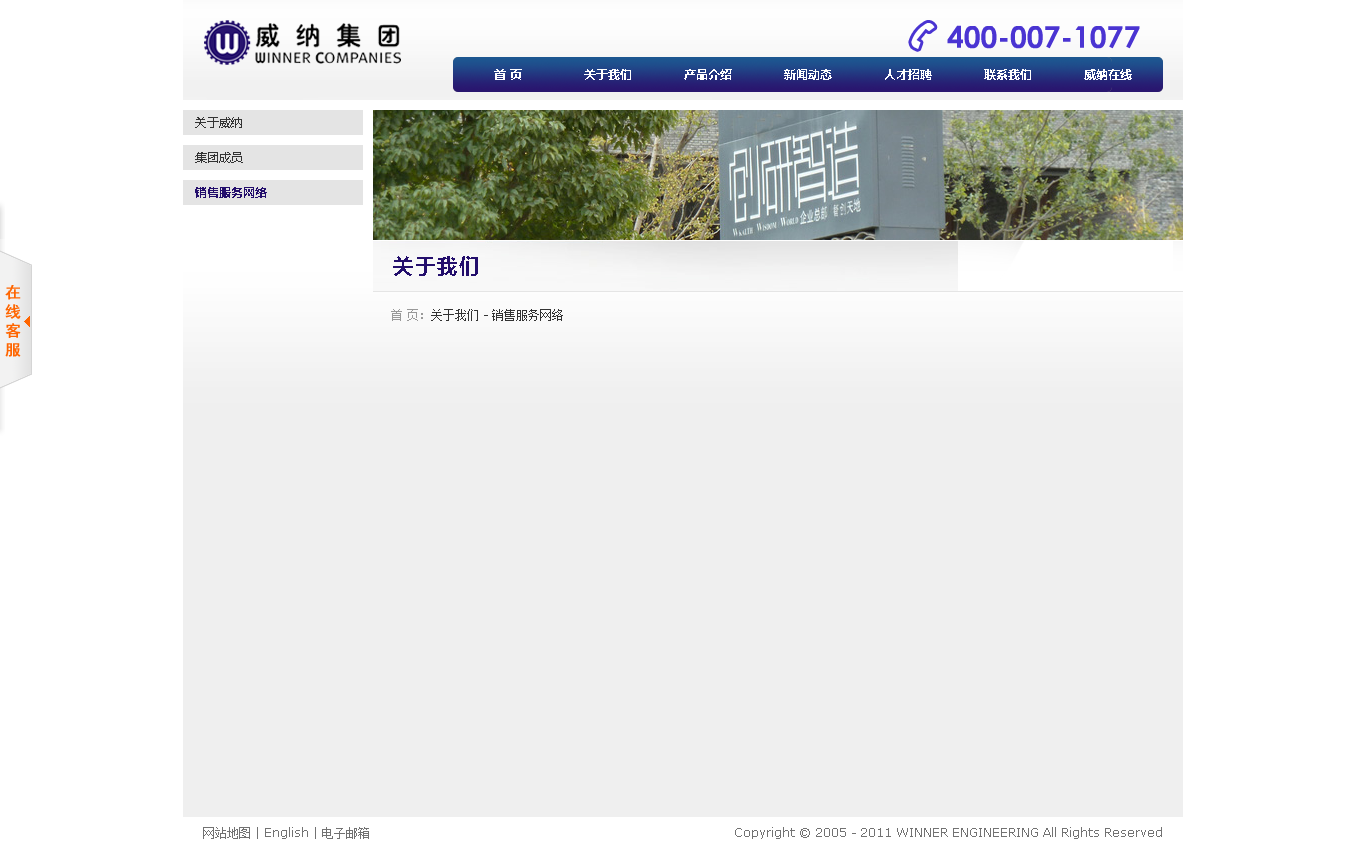1366x847 pixels.
Task: Click 关于我们 in the breadcrumb trail
Action: pos(454,316)
